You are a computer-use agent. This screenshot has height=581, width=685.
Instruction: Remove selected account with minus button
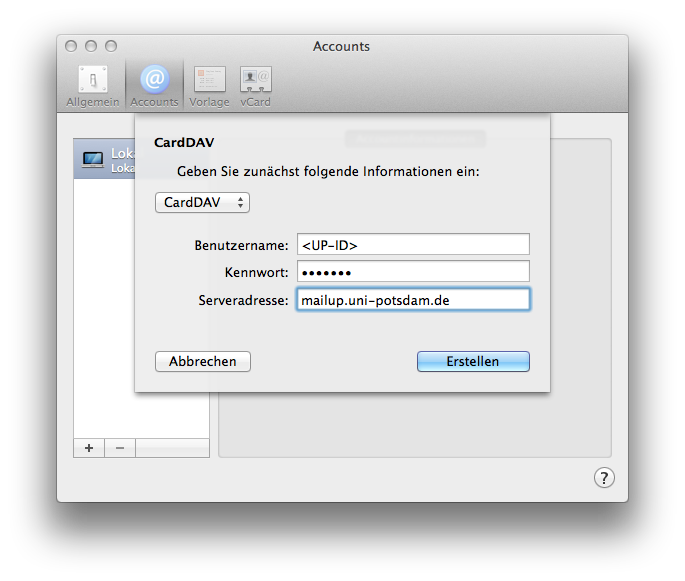119,448
